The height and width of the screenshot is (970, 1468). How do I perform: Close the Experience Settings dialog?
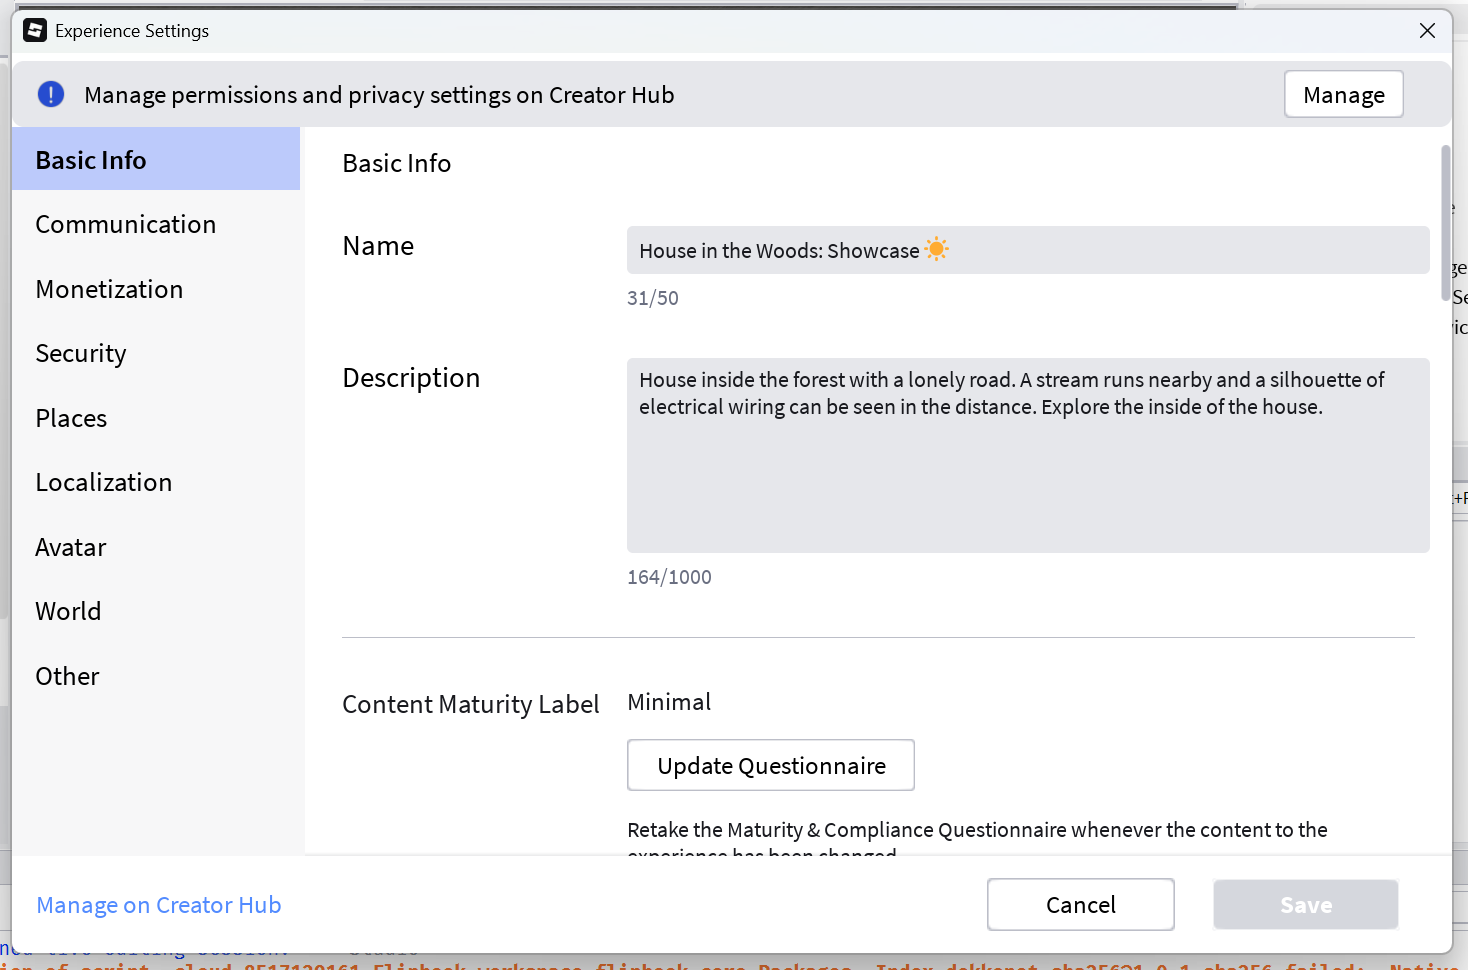coord(1427,31)
